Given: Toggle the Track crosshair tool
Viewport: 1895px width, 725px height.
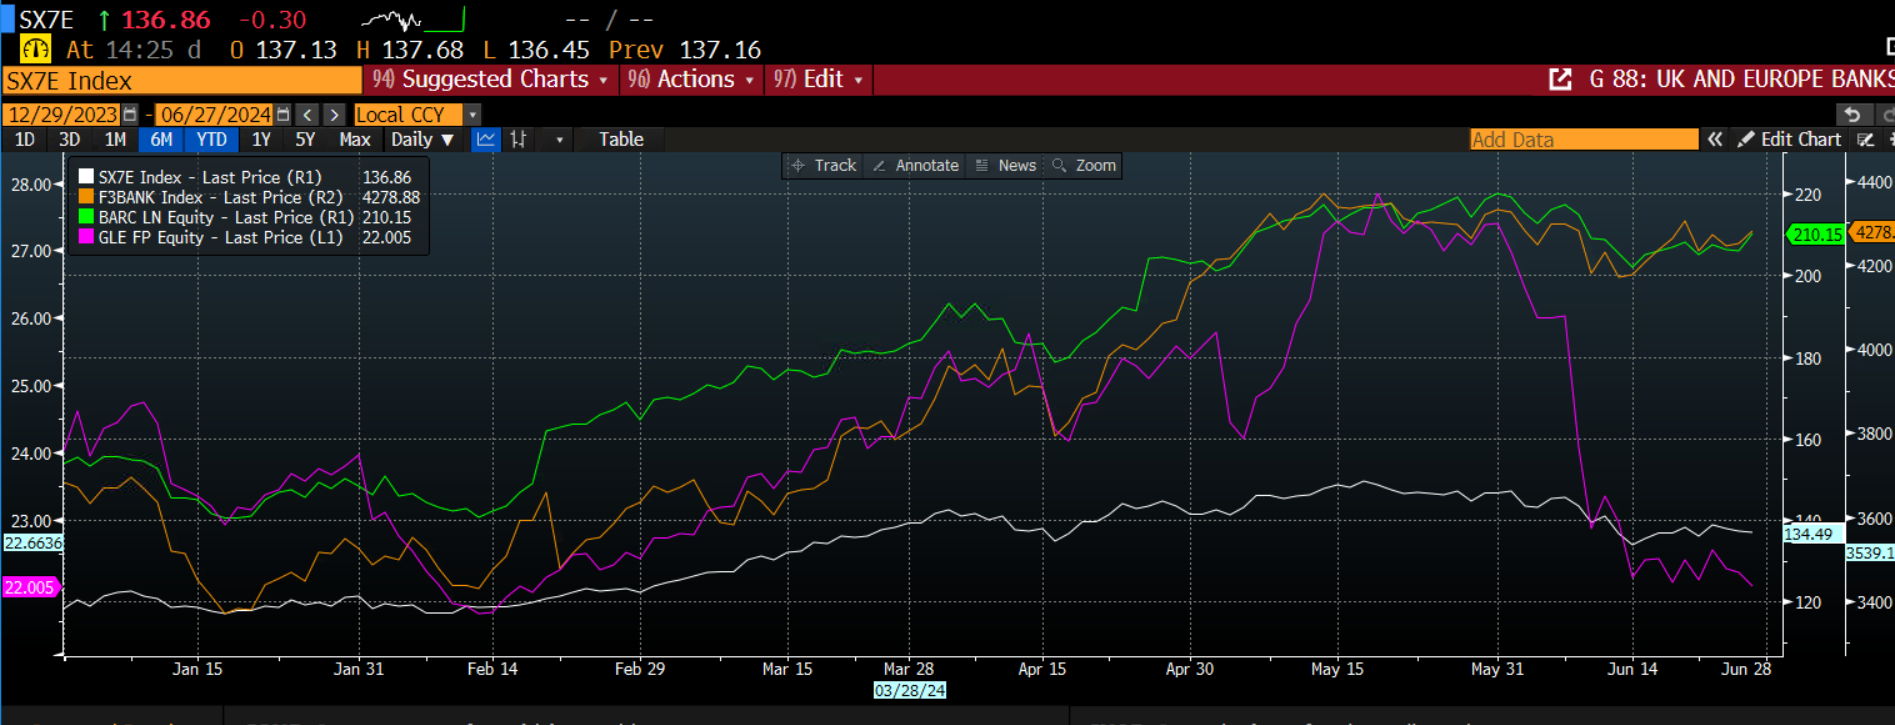Looking at the screenshot, I should pos(824,166).
